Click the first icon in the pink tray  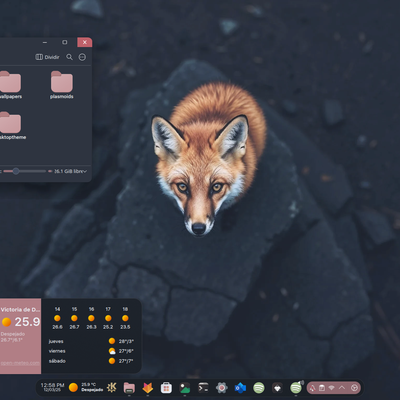pos(312,388)
